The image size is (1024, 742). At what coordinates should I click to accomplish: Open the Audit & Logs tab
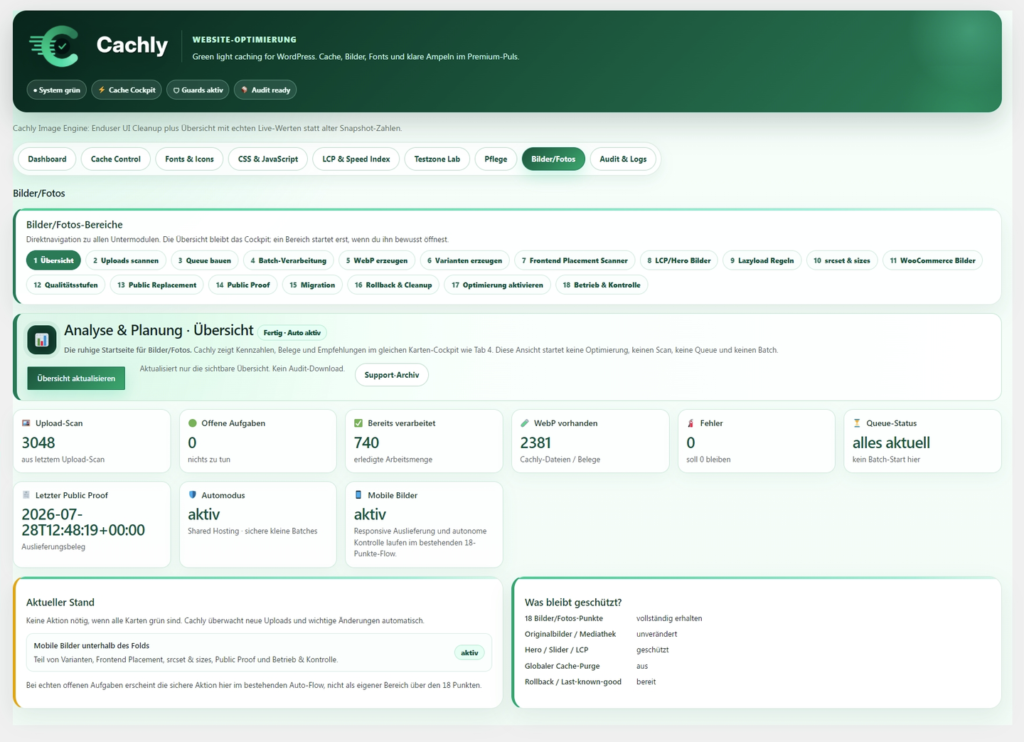(623, 159)
